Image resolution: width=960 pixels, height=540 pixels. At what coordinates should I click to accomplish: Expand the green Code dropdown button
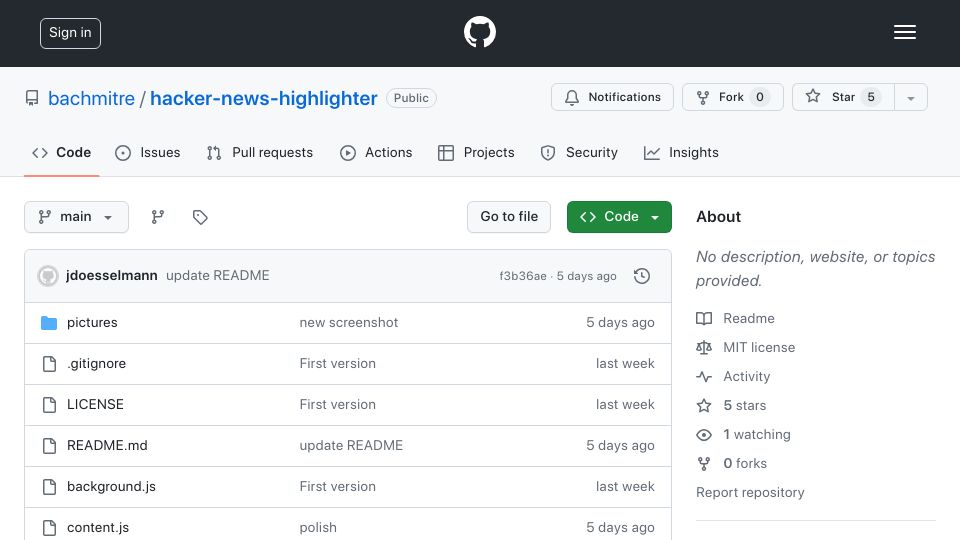click(619, 217)
